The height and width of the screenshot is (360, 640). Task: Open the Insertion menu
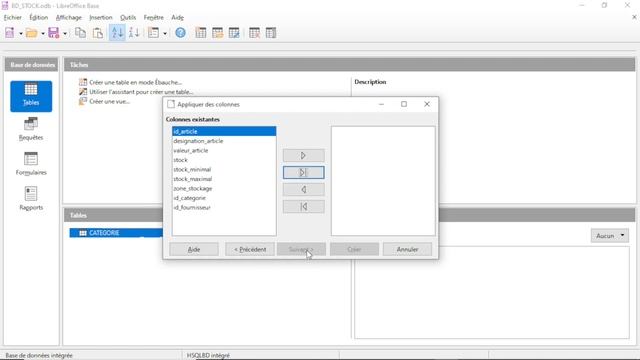click(x=101, y=18)
